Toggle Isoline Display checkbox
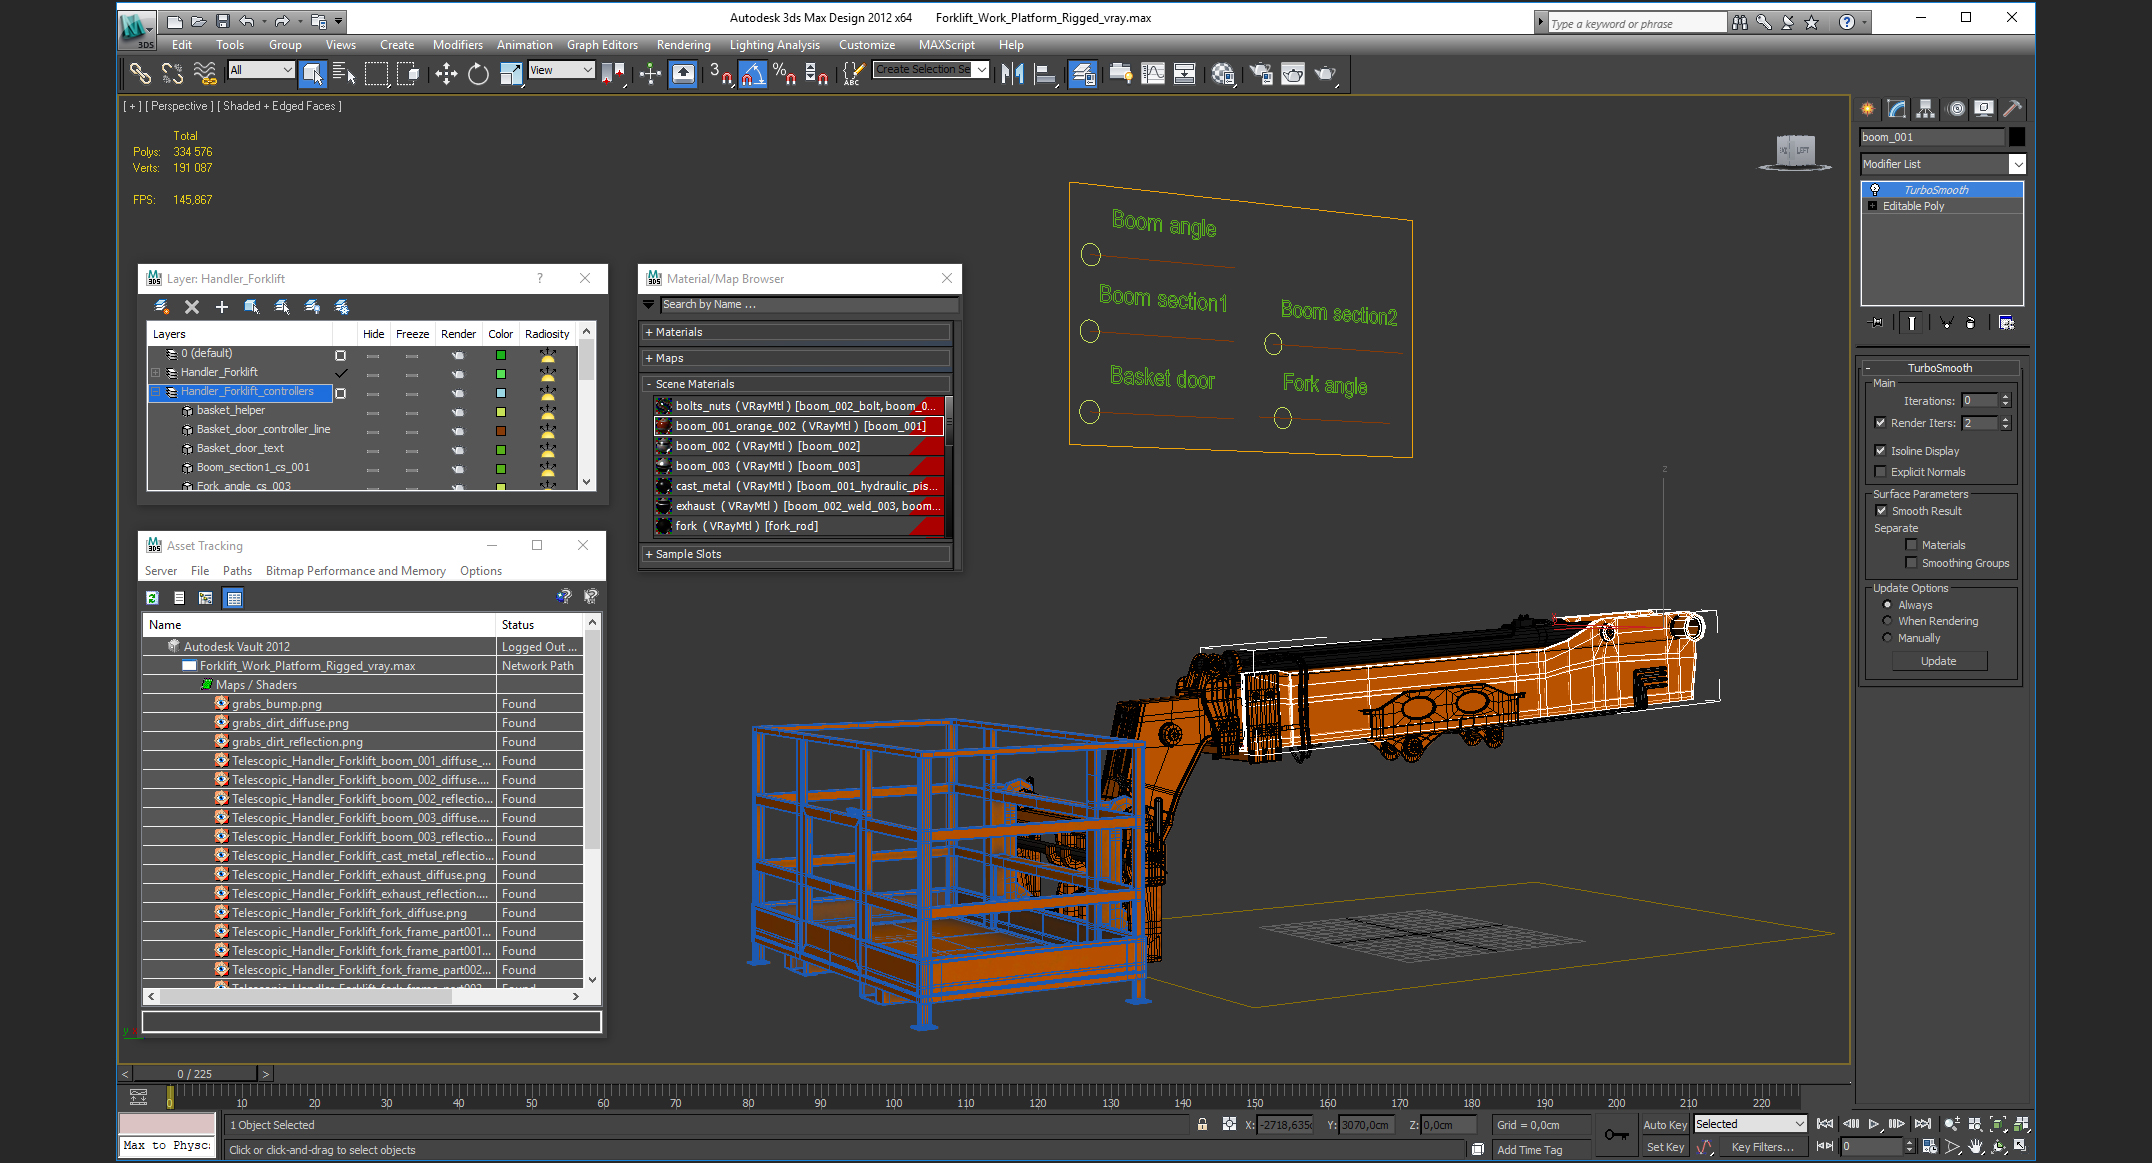This screenshot has height=1163, width=2152. (x=1880, y=451)
